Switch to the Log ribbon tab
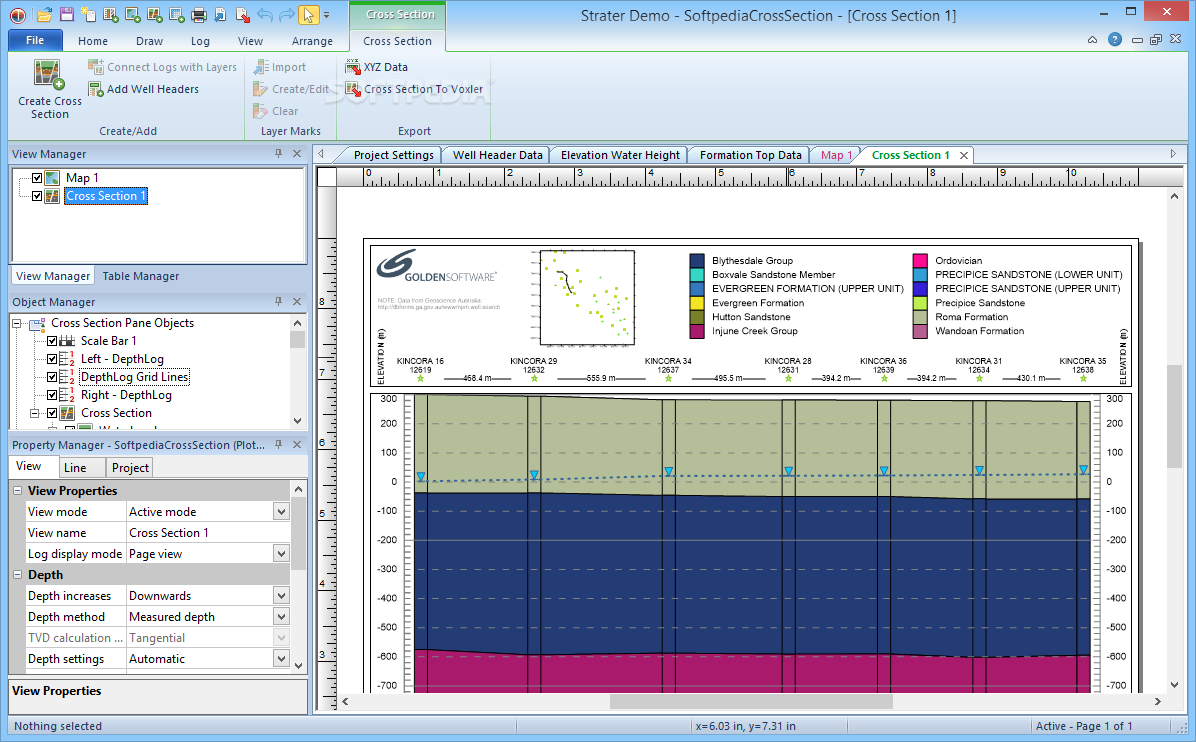This screenshot has width=1196, height=742. (x=201, y=41)
